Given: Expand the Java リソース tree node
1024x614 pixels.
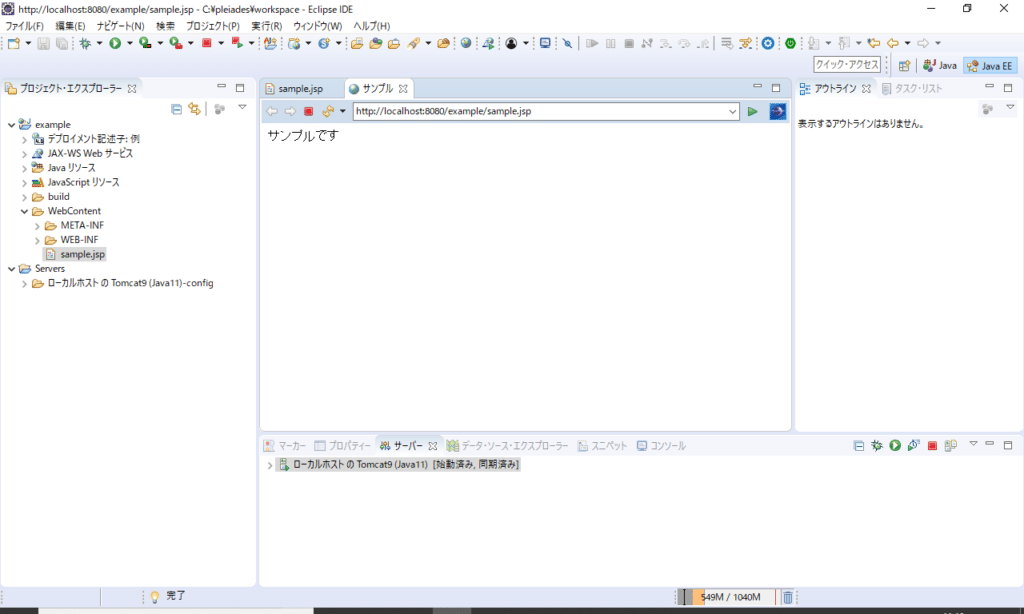Looking at the screenshot, I should (24, 168).
